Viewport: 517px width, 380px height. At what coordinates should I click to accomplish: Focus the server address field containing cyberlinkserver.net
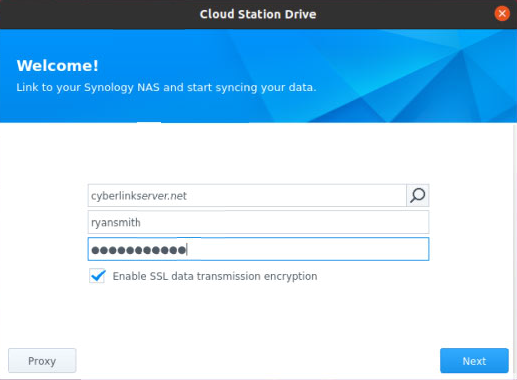[247, 195]
